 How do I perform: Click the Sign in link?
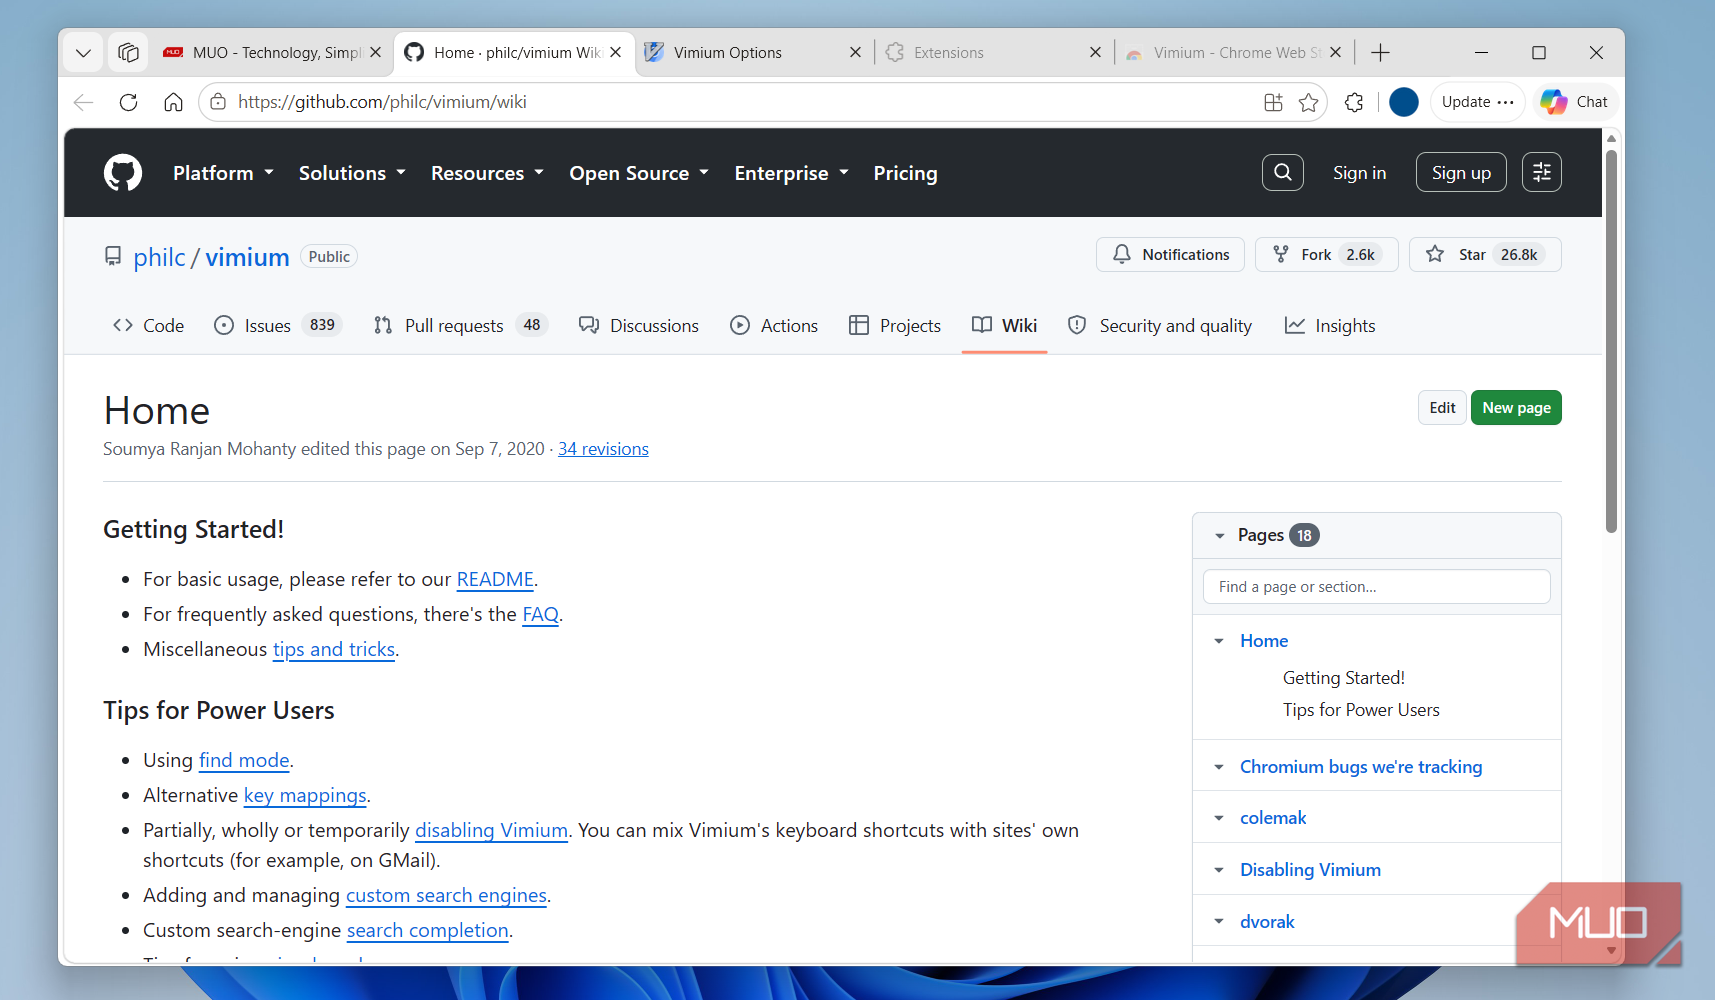click(1359, 173)
